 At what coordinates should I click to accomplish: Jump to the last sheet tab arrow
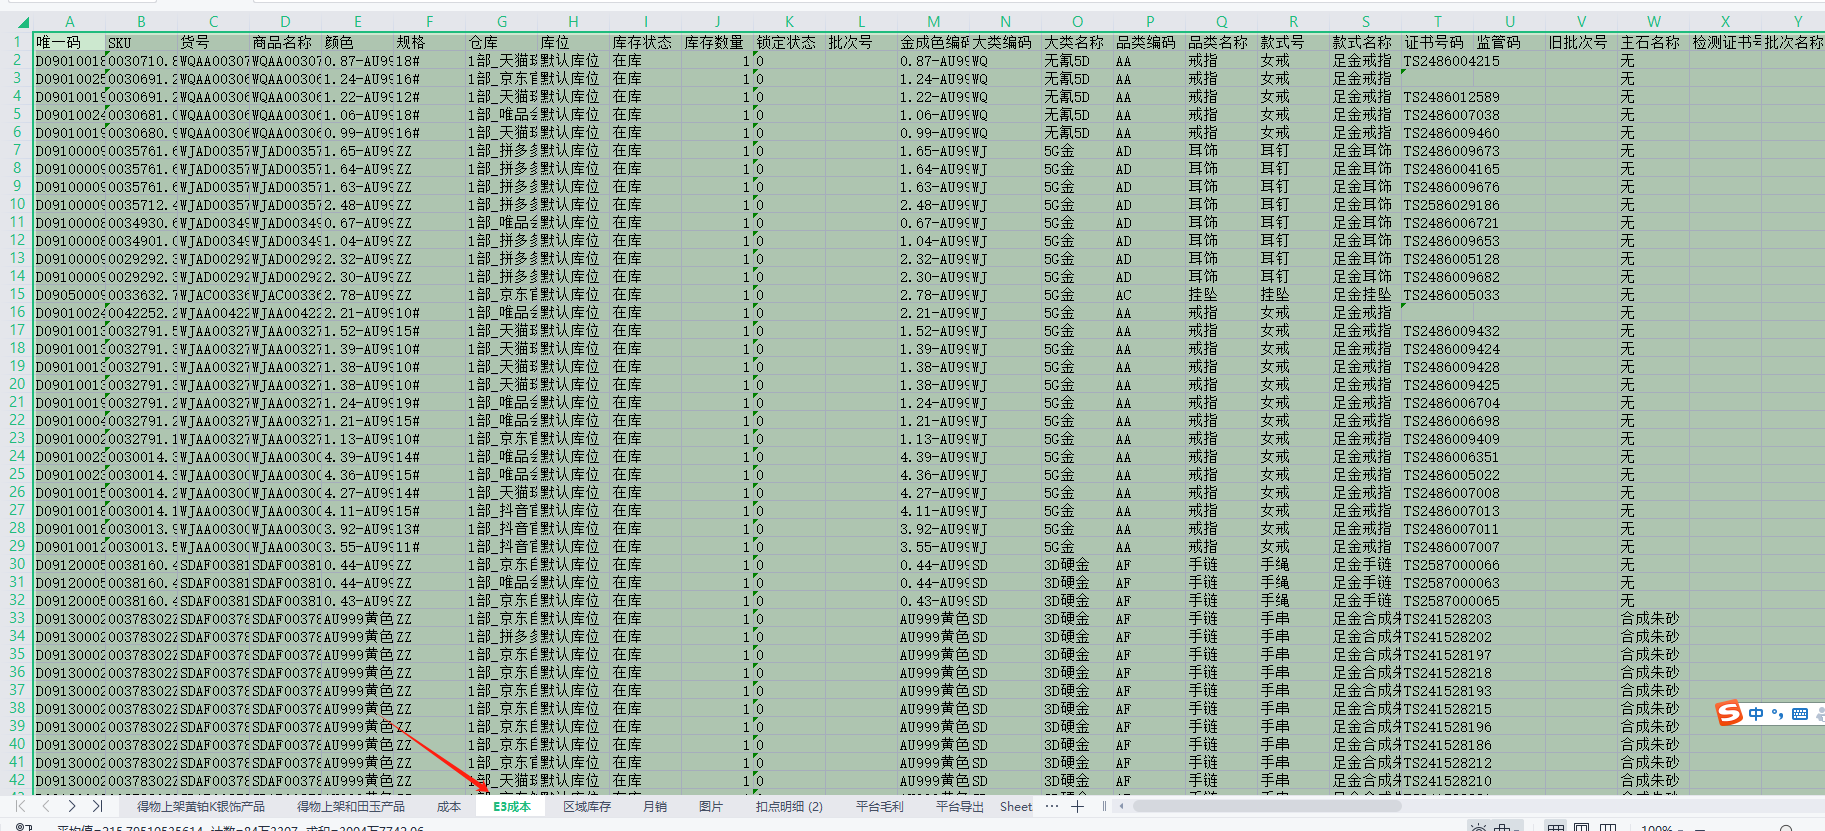pyautogui.click(x=97, y=806)
